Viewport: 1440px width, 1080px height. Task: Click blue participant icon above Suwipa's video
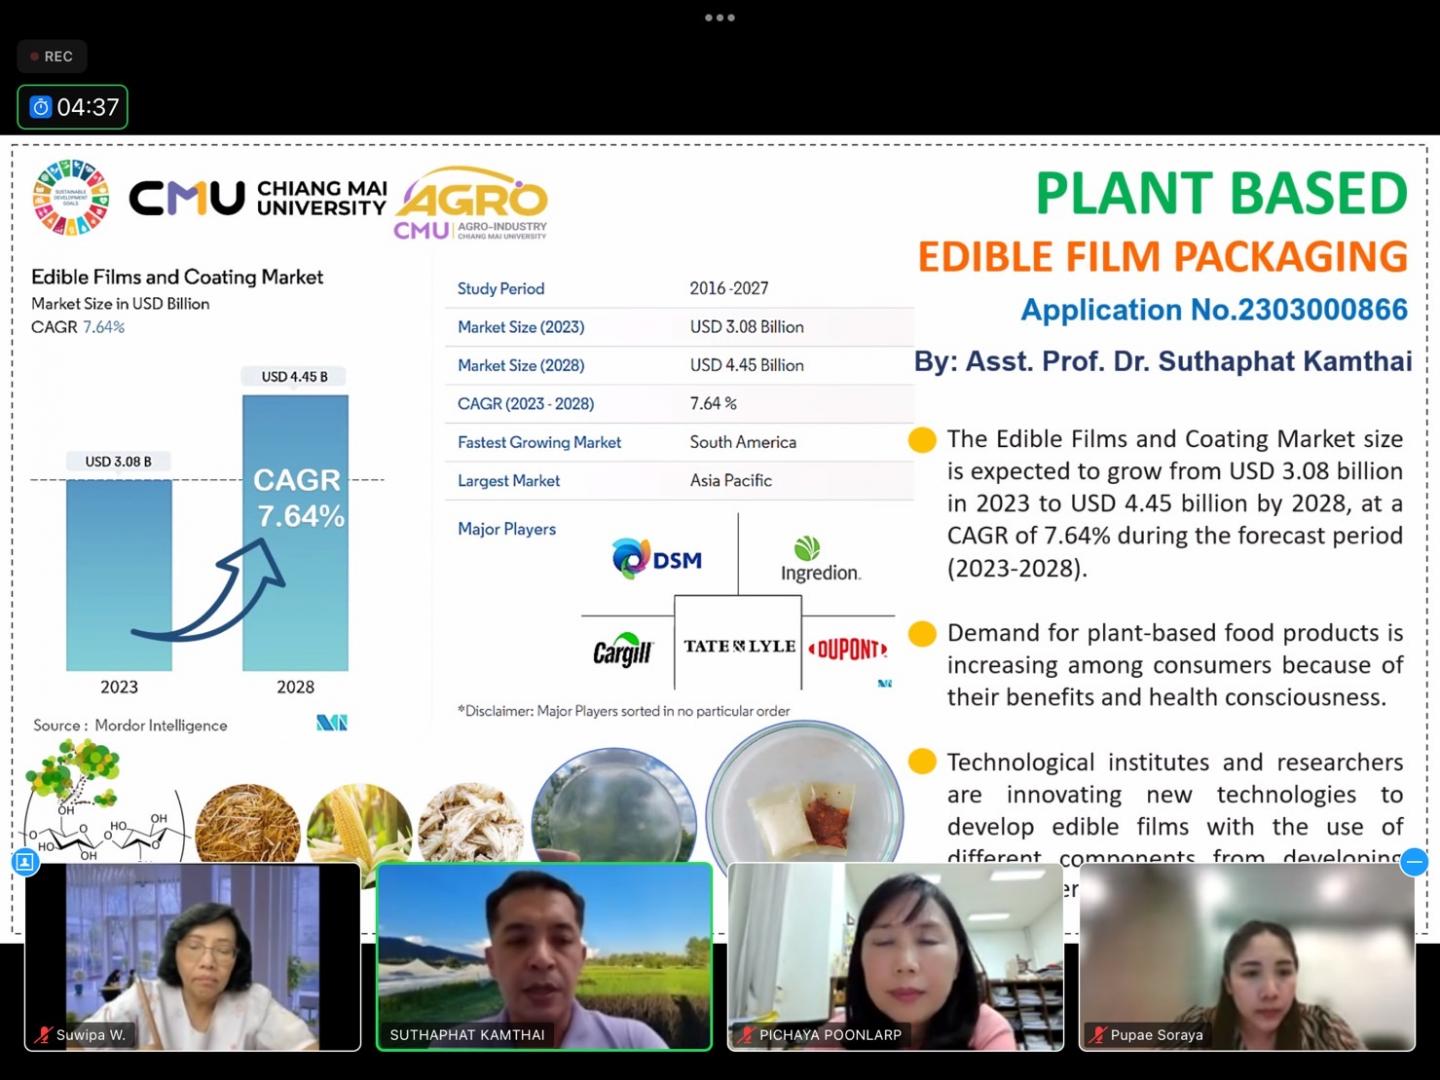coord(25,861)
